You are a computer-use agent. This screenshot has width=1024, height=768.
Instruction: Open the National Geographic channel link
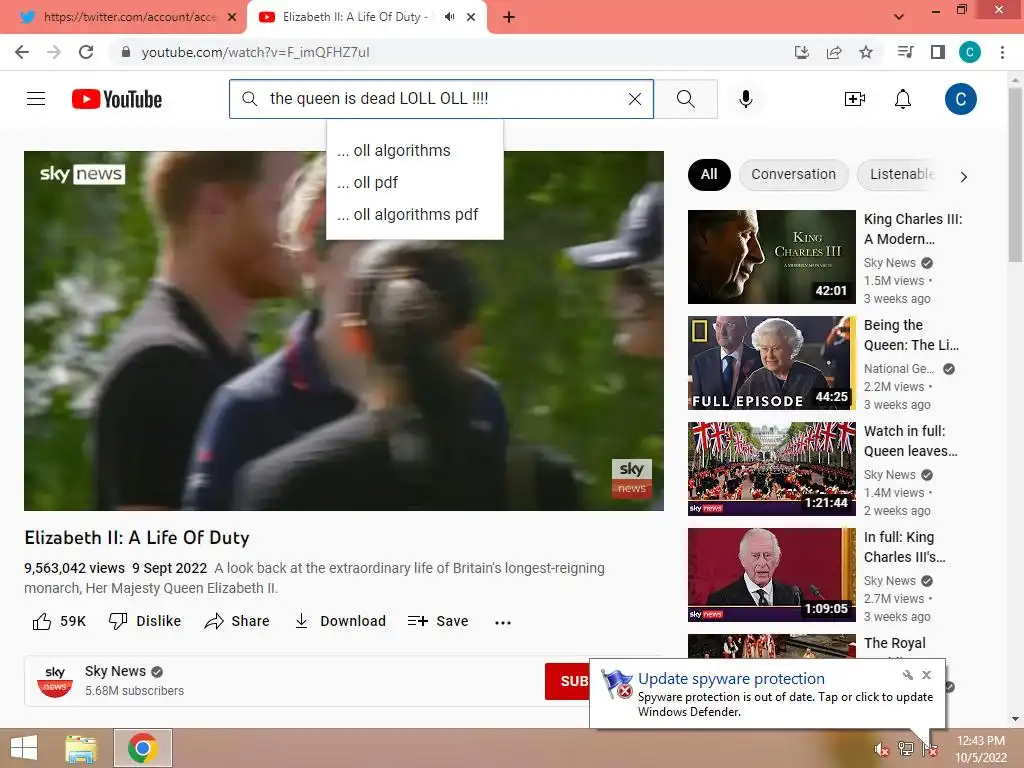(x=899, y=369)
